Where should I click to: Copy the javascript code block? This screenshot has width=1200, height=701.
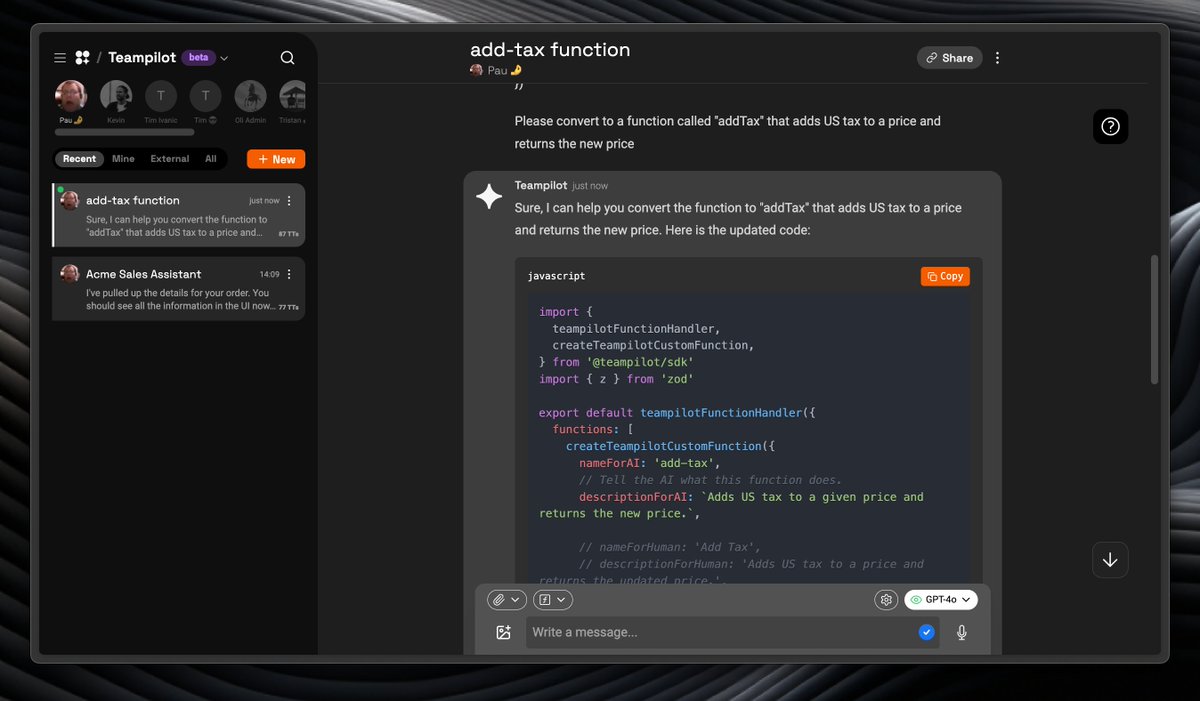(945, 276)
